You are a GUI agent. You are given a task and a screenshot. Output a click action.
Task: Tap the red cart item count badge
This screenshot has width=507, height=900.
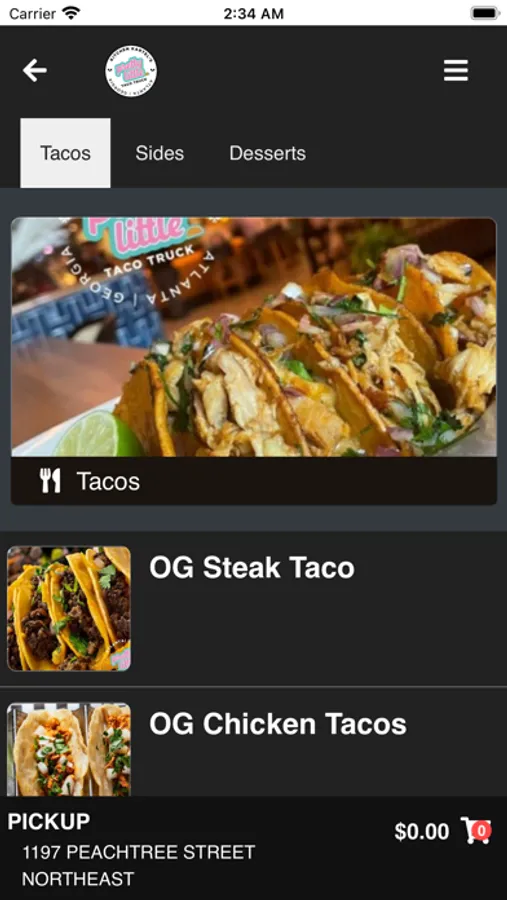tap(482, 830)
